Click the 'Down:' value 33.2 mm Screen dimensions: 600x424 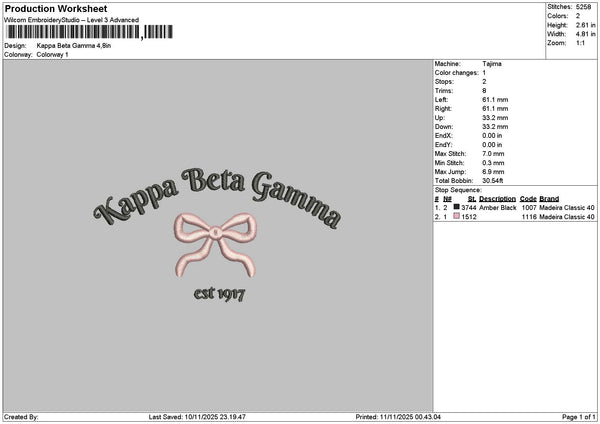(495, 127)
